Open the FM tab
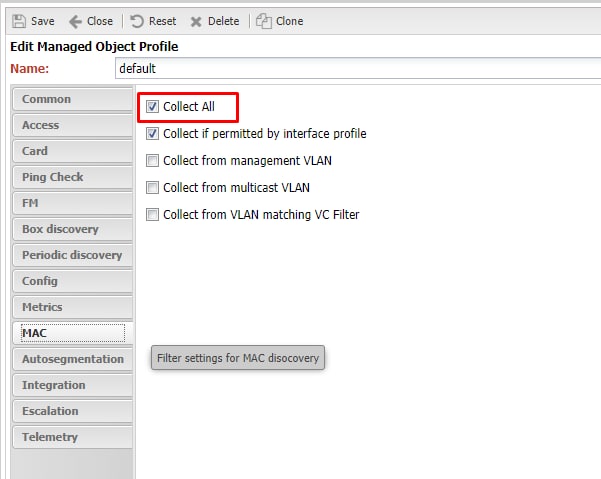601x479 pixels. pos(72,203)
